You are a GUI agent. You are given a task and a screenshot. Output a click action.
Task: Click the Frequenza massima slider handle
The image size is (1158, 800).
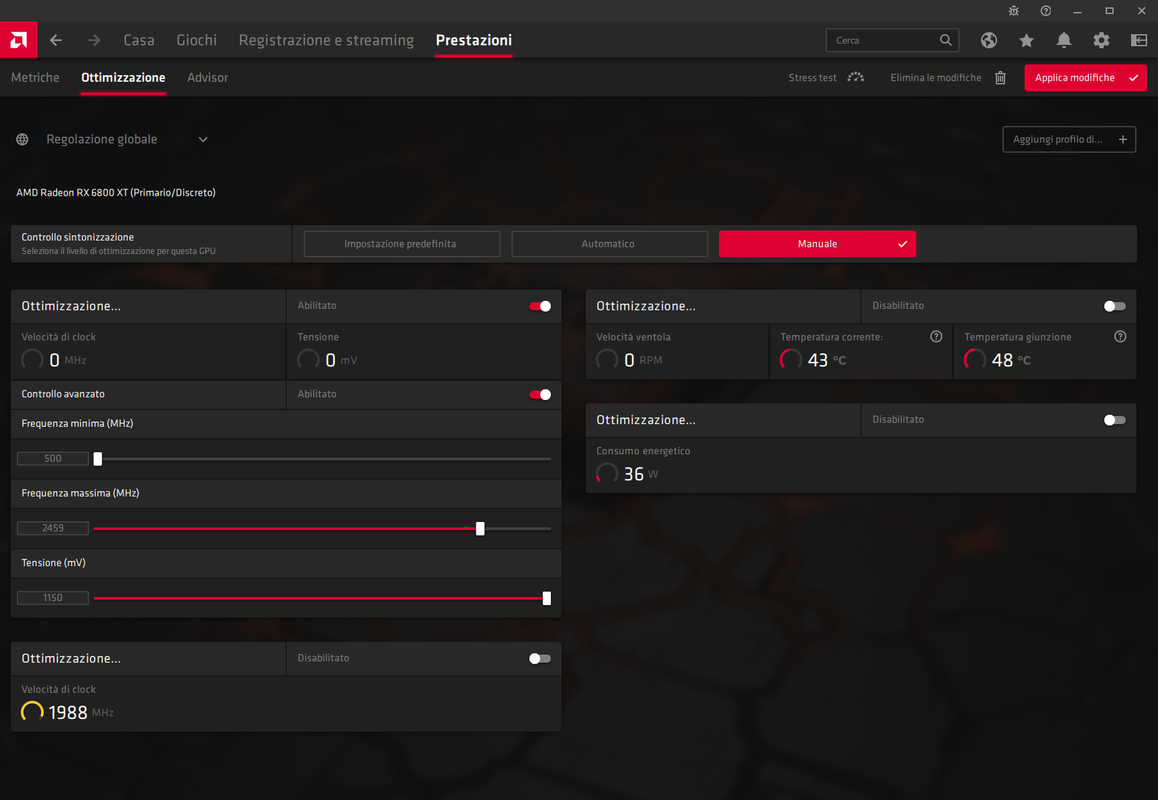[x=480, y=528]
